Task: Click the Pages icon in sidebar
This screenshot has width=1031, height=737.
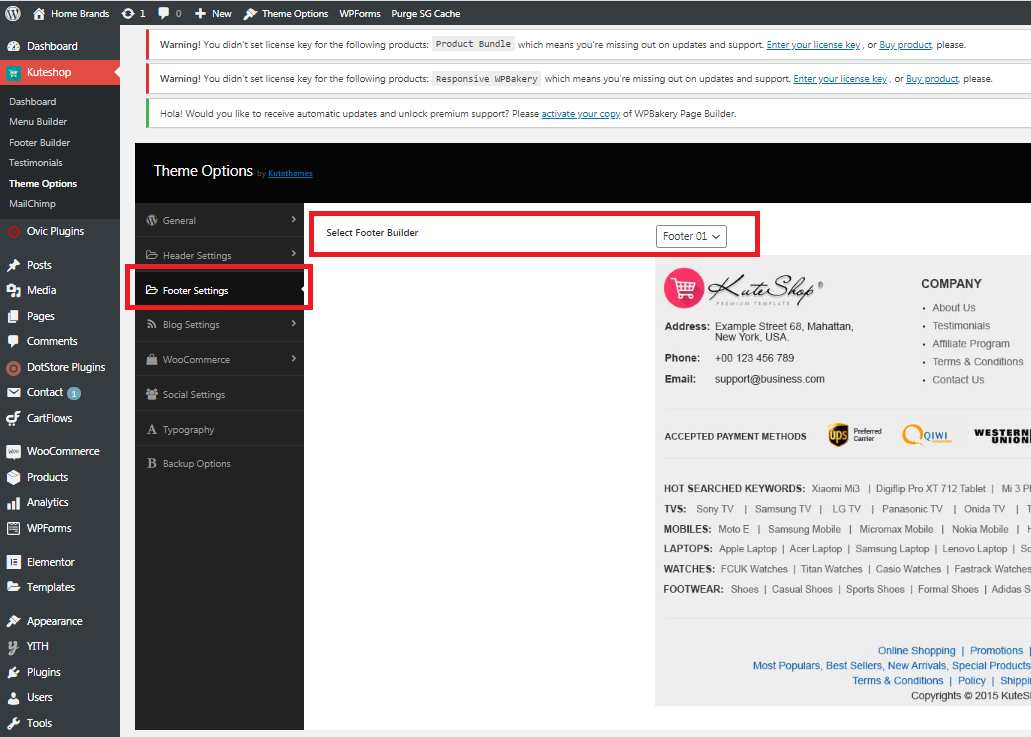Action: point(13,316)
